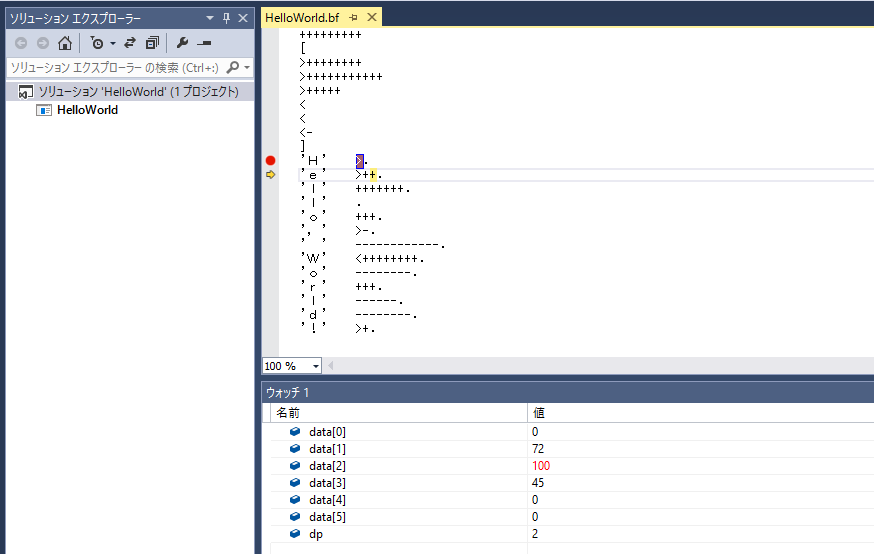
Task: Click the ウォッチ 1 panel title
Action: click(x=288, y=392)
